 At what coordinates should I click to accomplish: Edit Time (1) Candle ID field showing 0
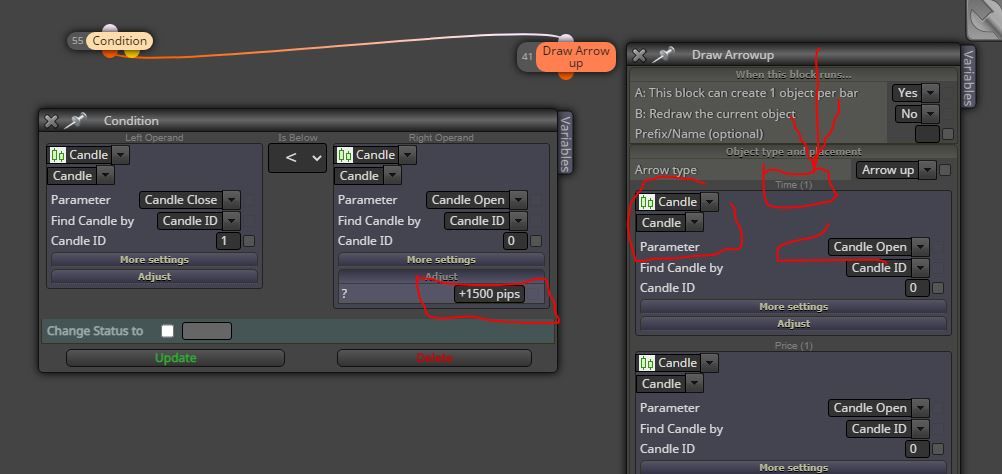(918, 288)
